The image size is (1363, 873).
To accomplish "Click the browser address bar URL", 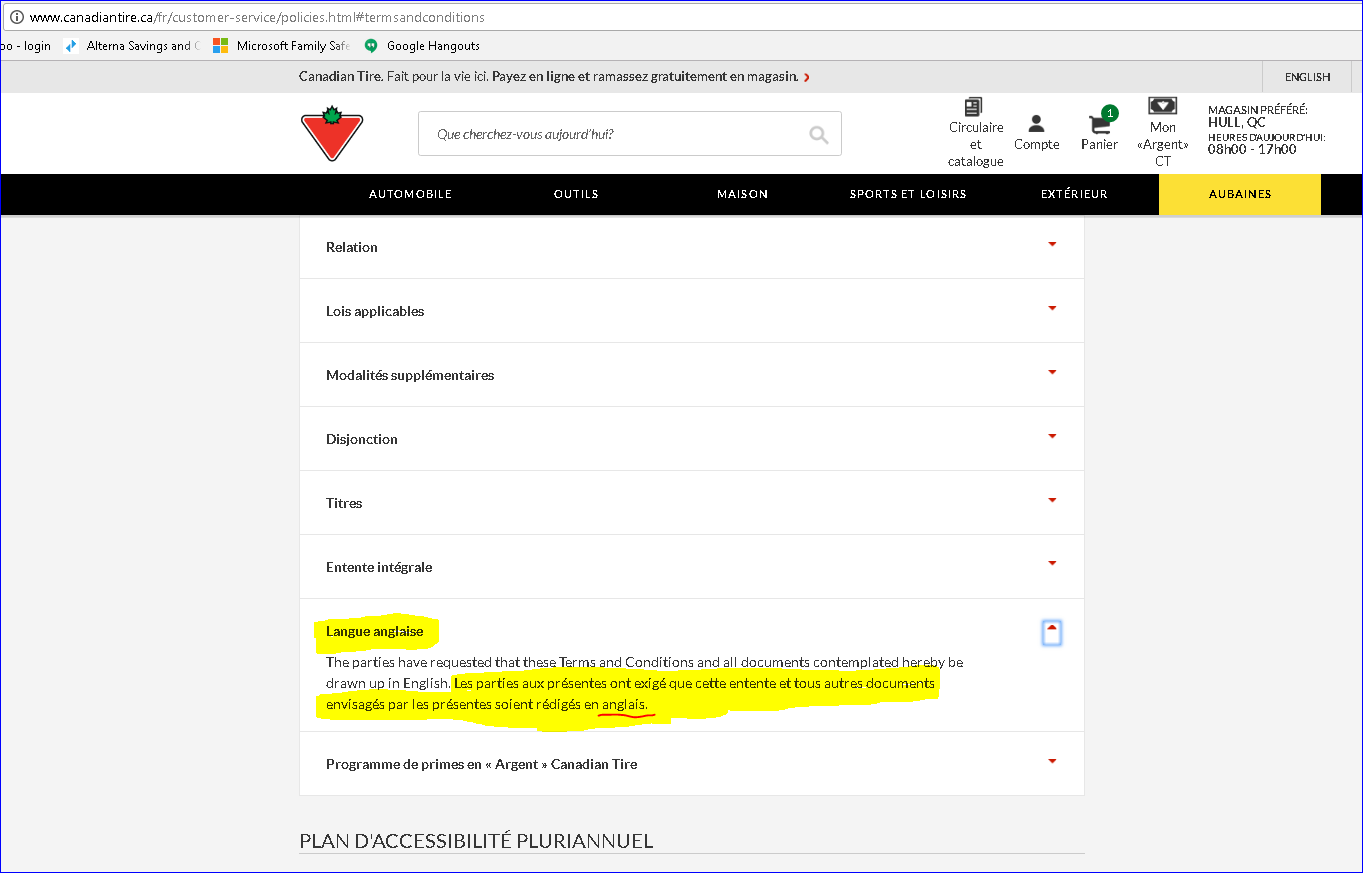I will [x=257, y=17].
